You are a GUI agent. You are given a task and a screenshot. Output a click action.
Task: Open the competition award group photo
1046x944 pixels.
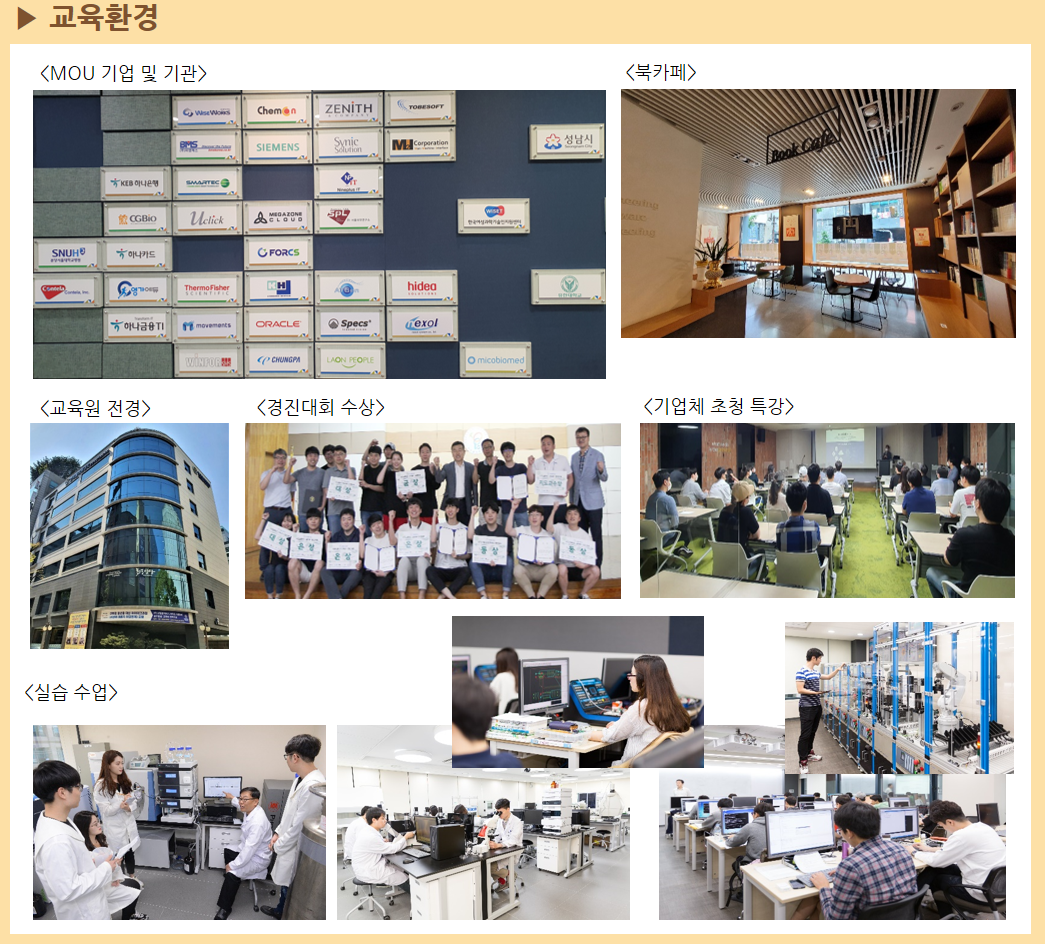433,511
